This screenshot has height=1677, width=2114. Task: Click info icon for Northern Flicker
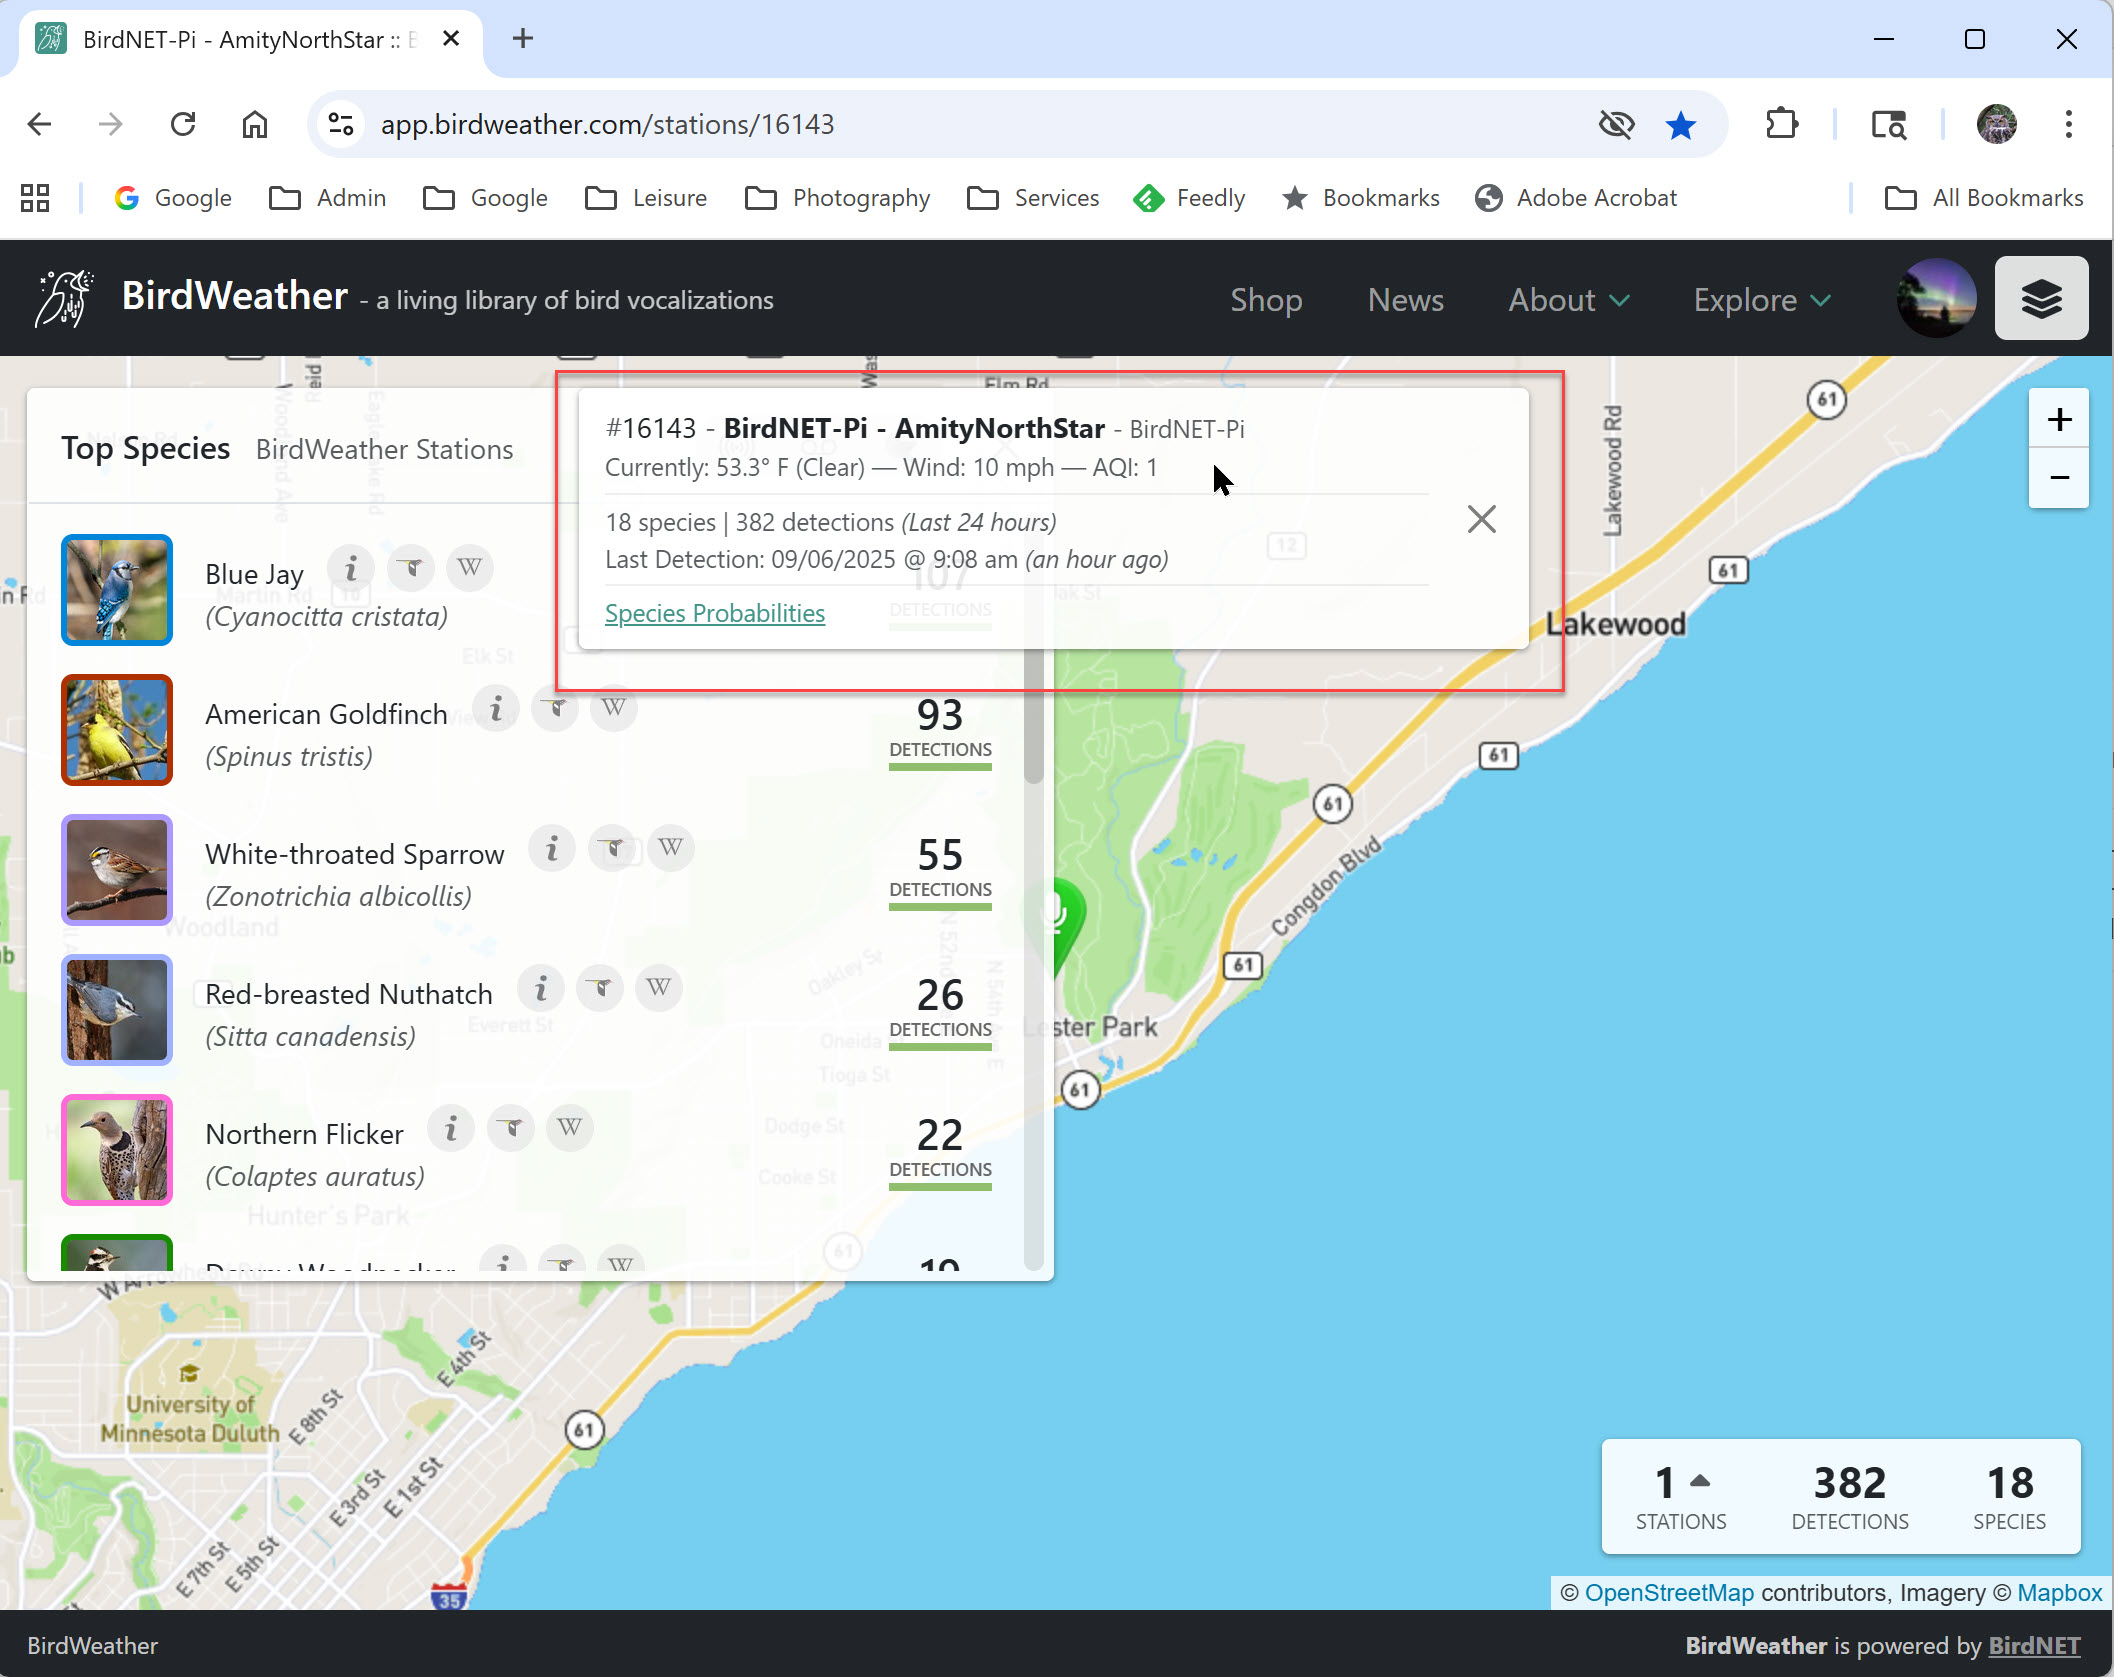pos(451,1129)
